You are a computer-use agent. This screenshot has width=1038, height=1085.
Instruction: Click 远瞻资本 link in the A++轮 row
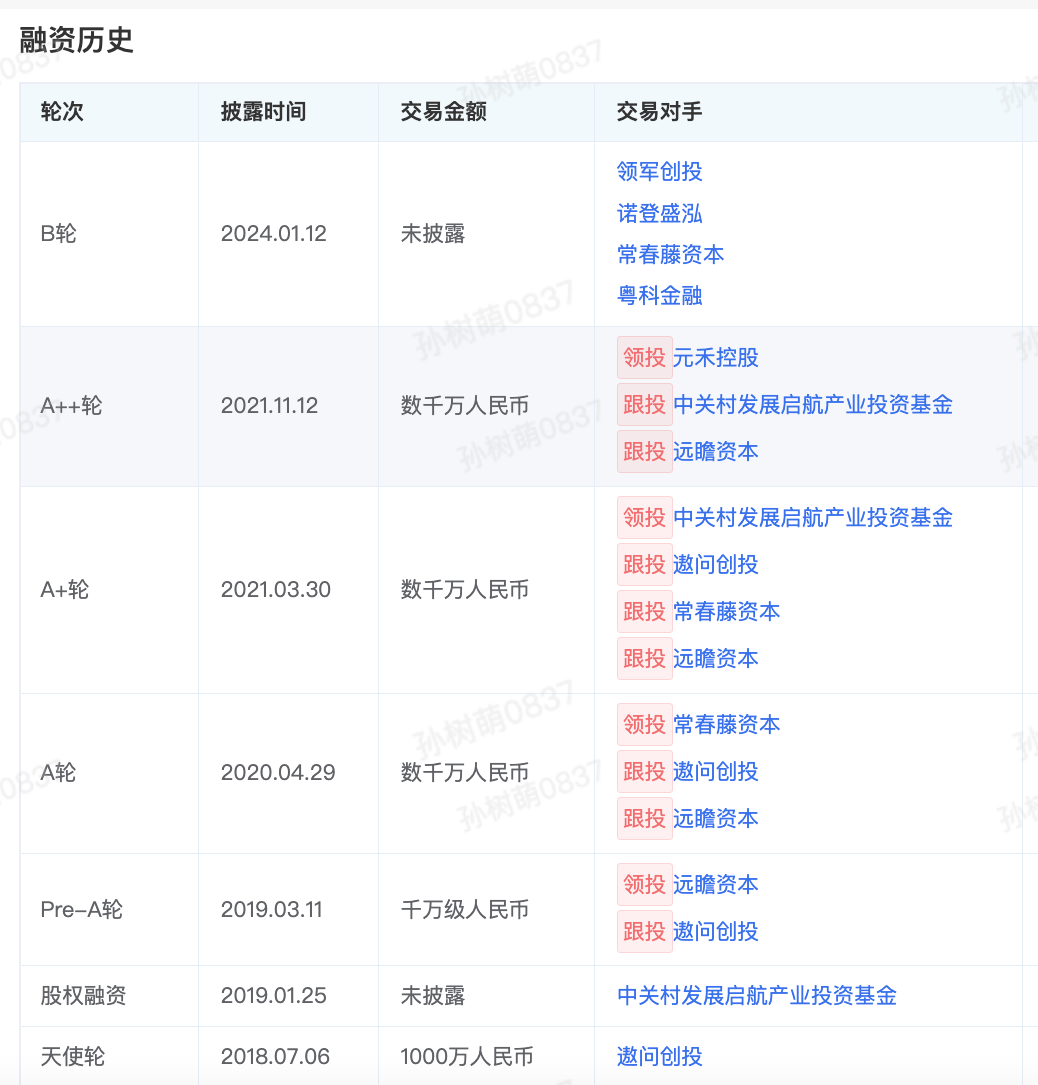(716, 452)
